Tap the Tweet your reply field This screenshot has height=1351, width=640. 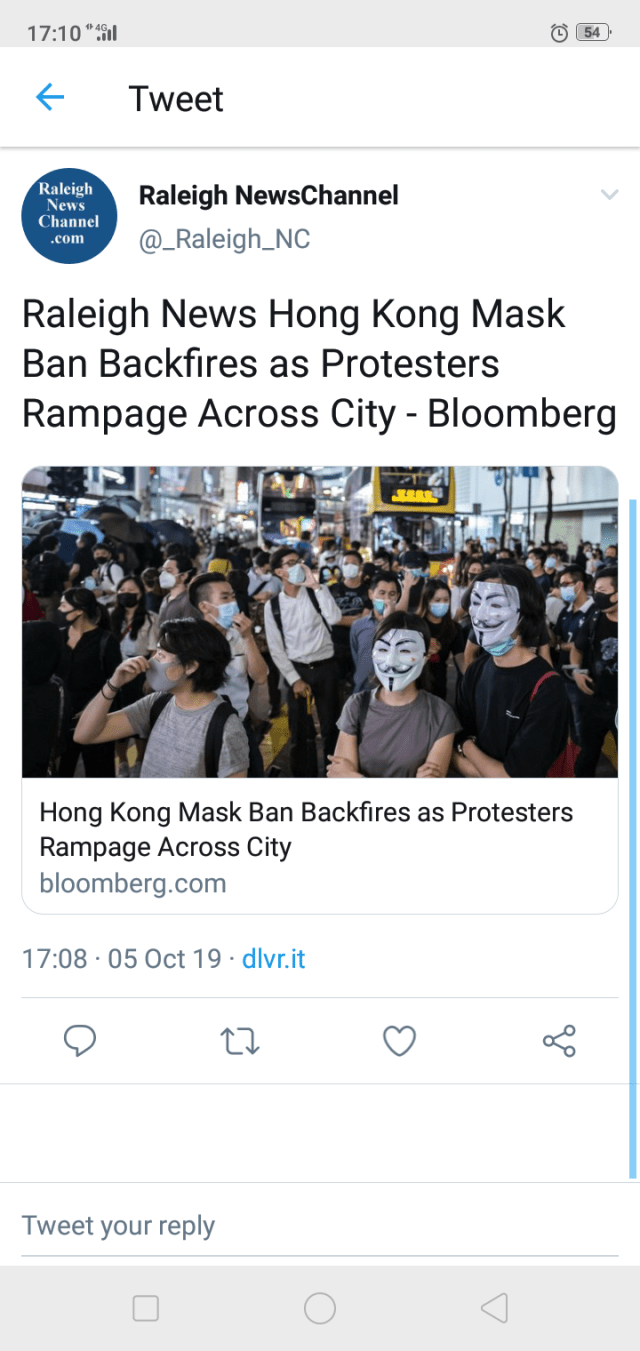(x=320, y=1226)
